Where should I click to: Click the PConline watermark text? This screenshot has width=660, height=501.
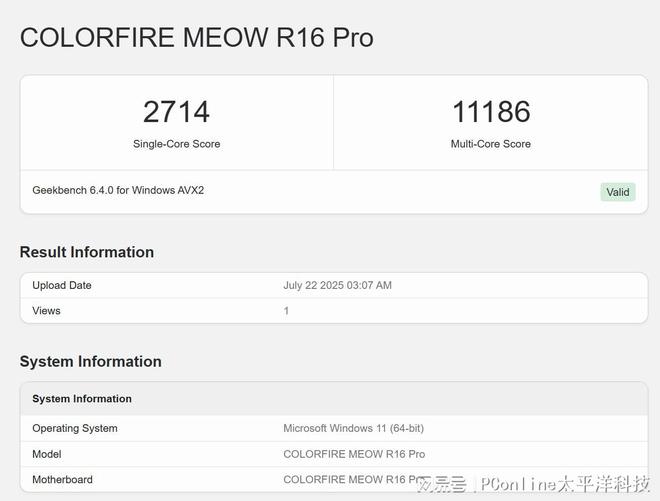pyautogui.click(x=565, y=485)
